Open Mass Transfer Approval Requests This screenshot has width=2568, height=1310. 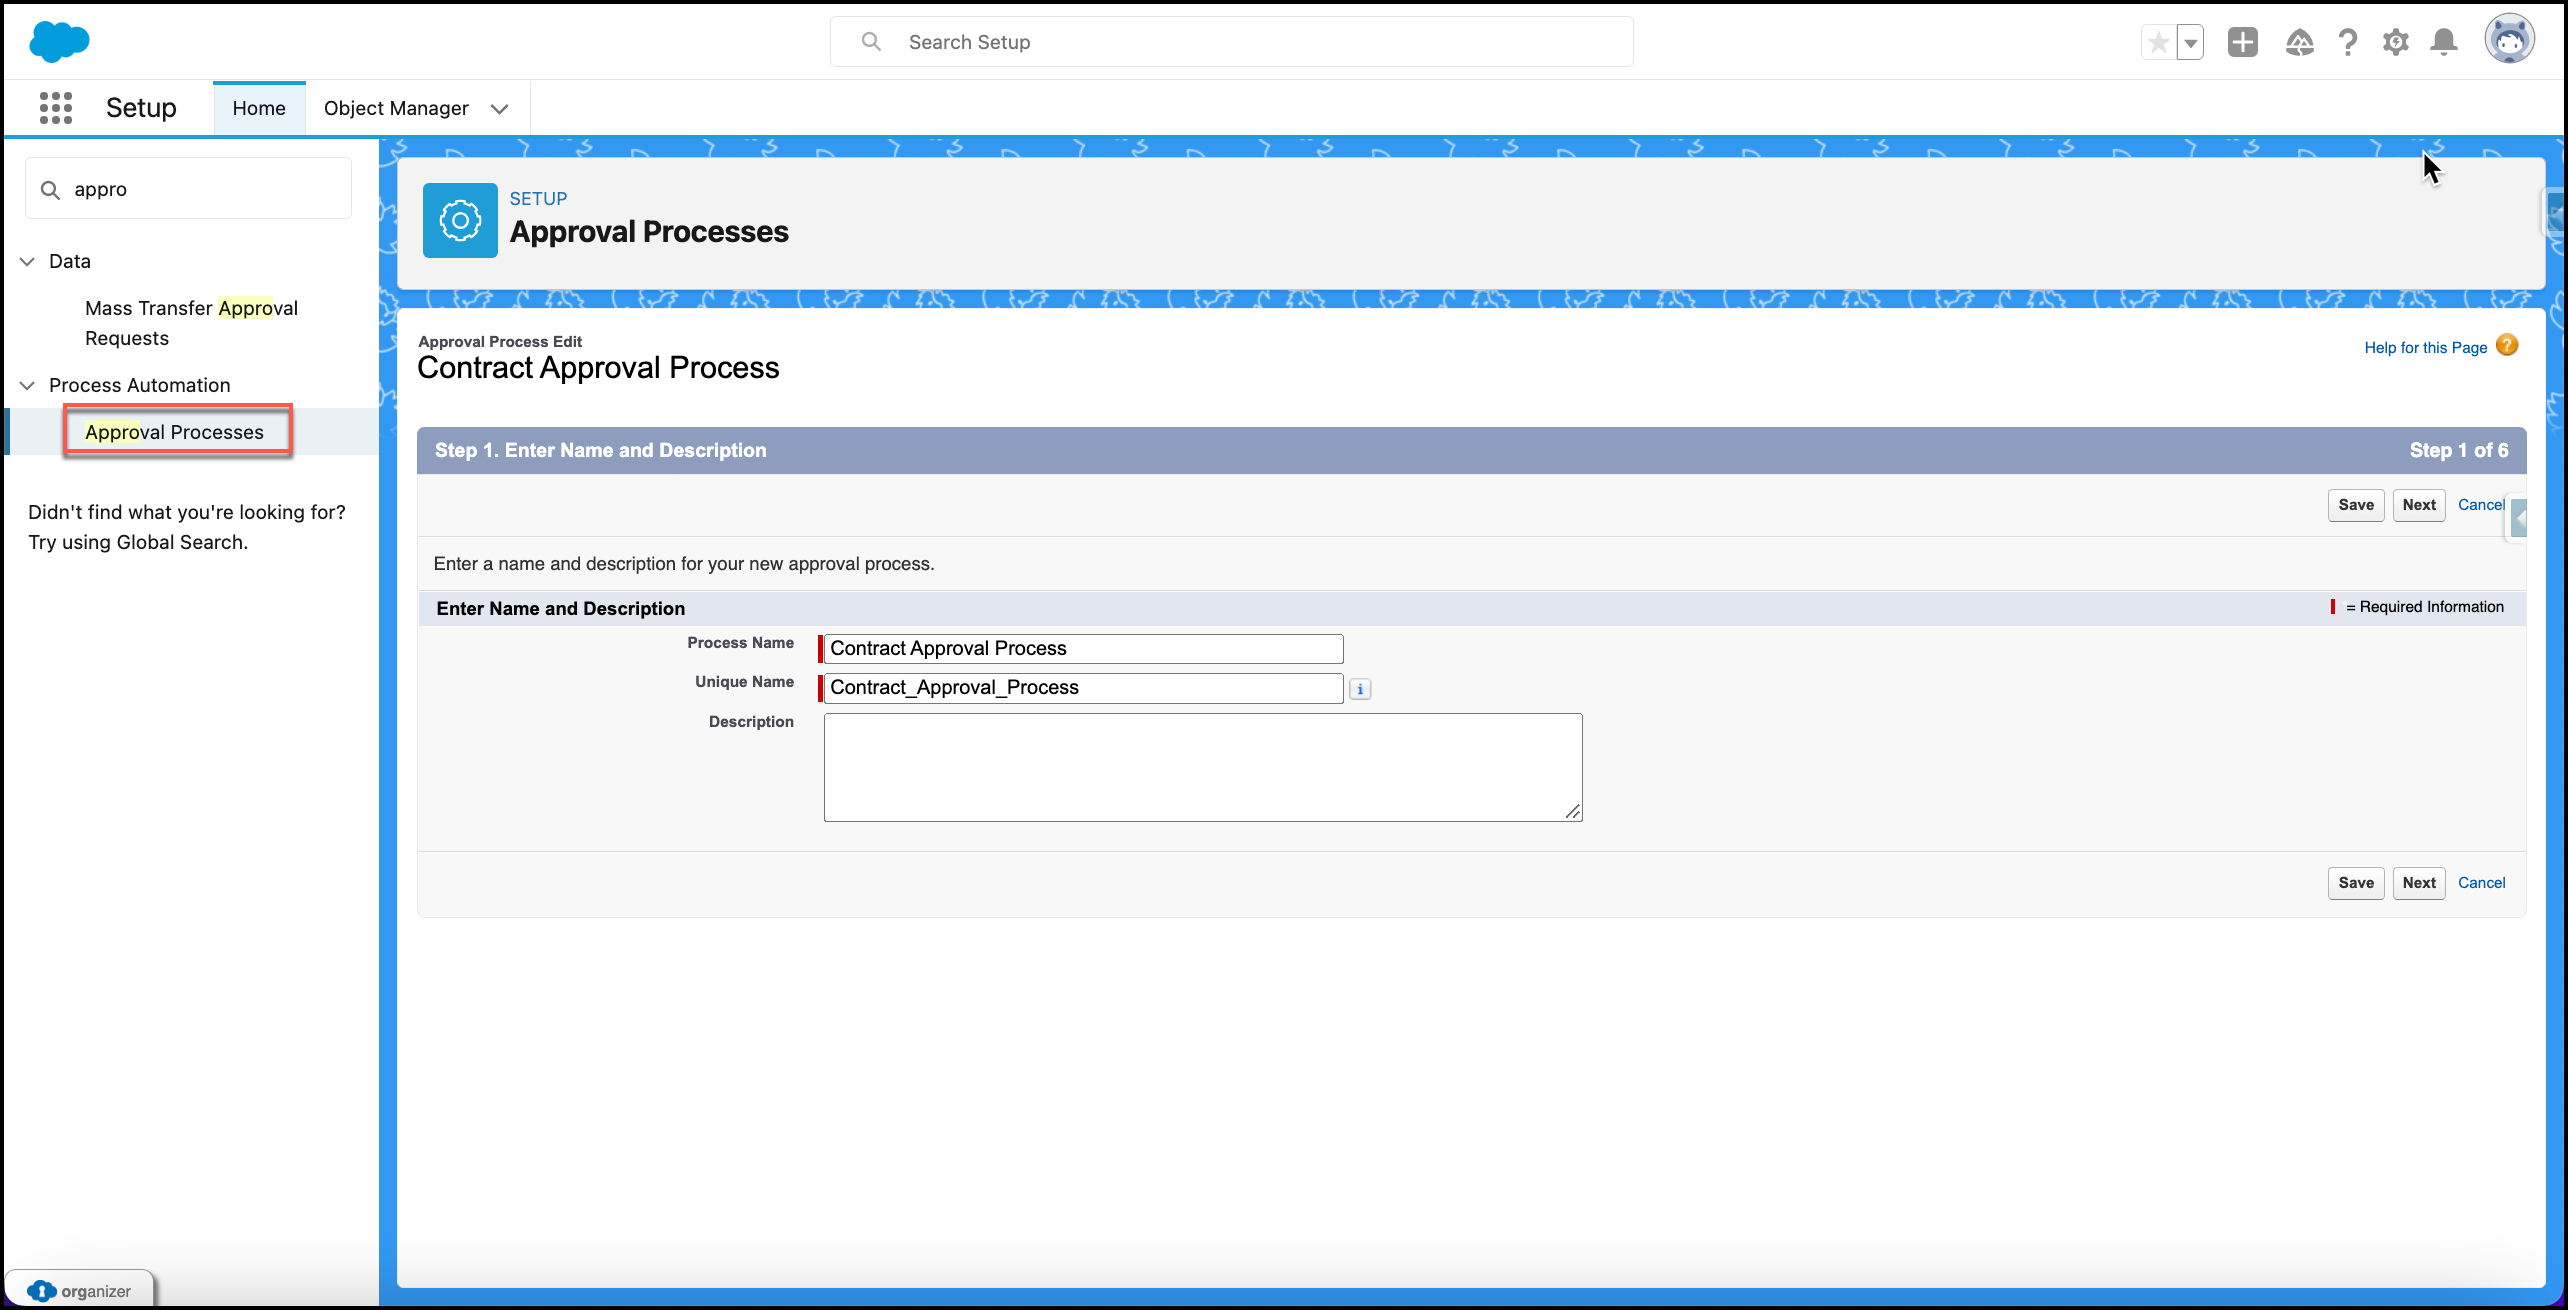(191, 323)
